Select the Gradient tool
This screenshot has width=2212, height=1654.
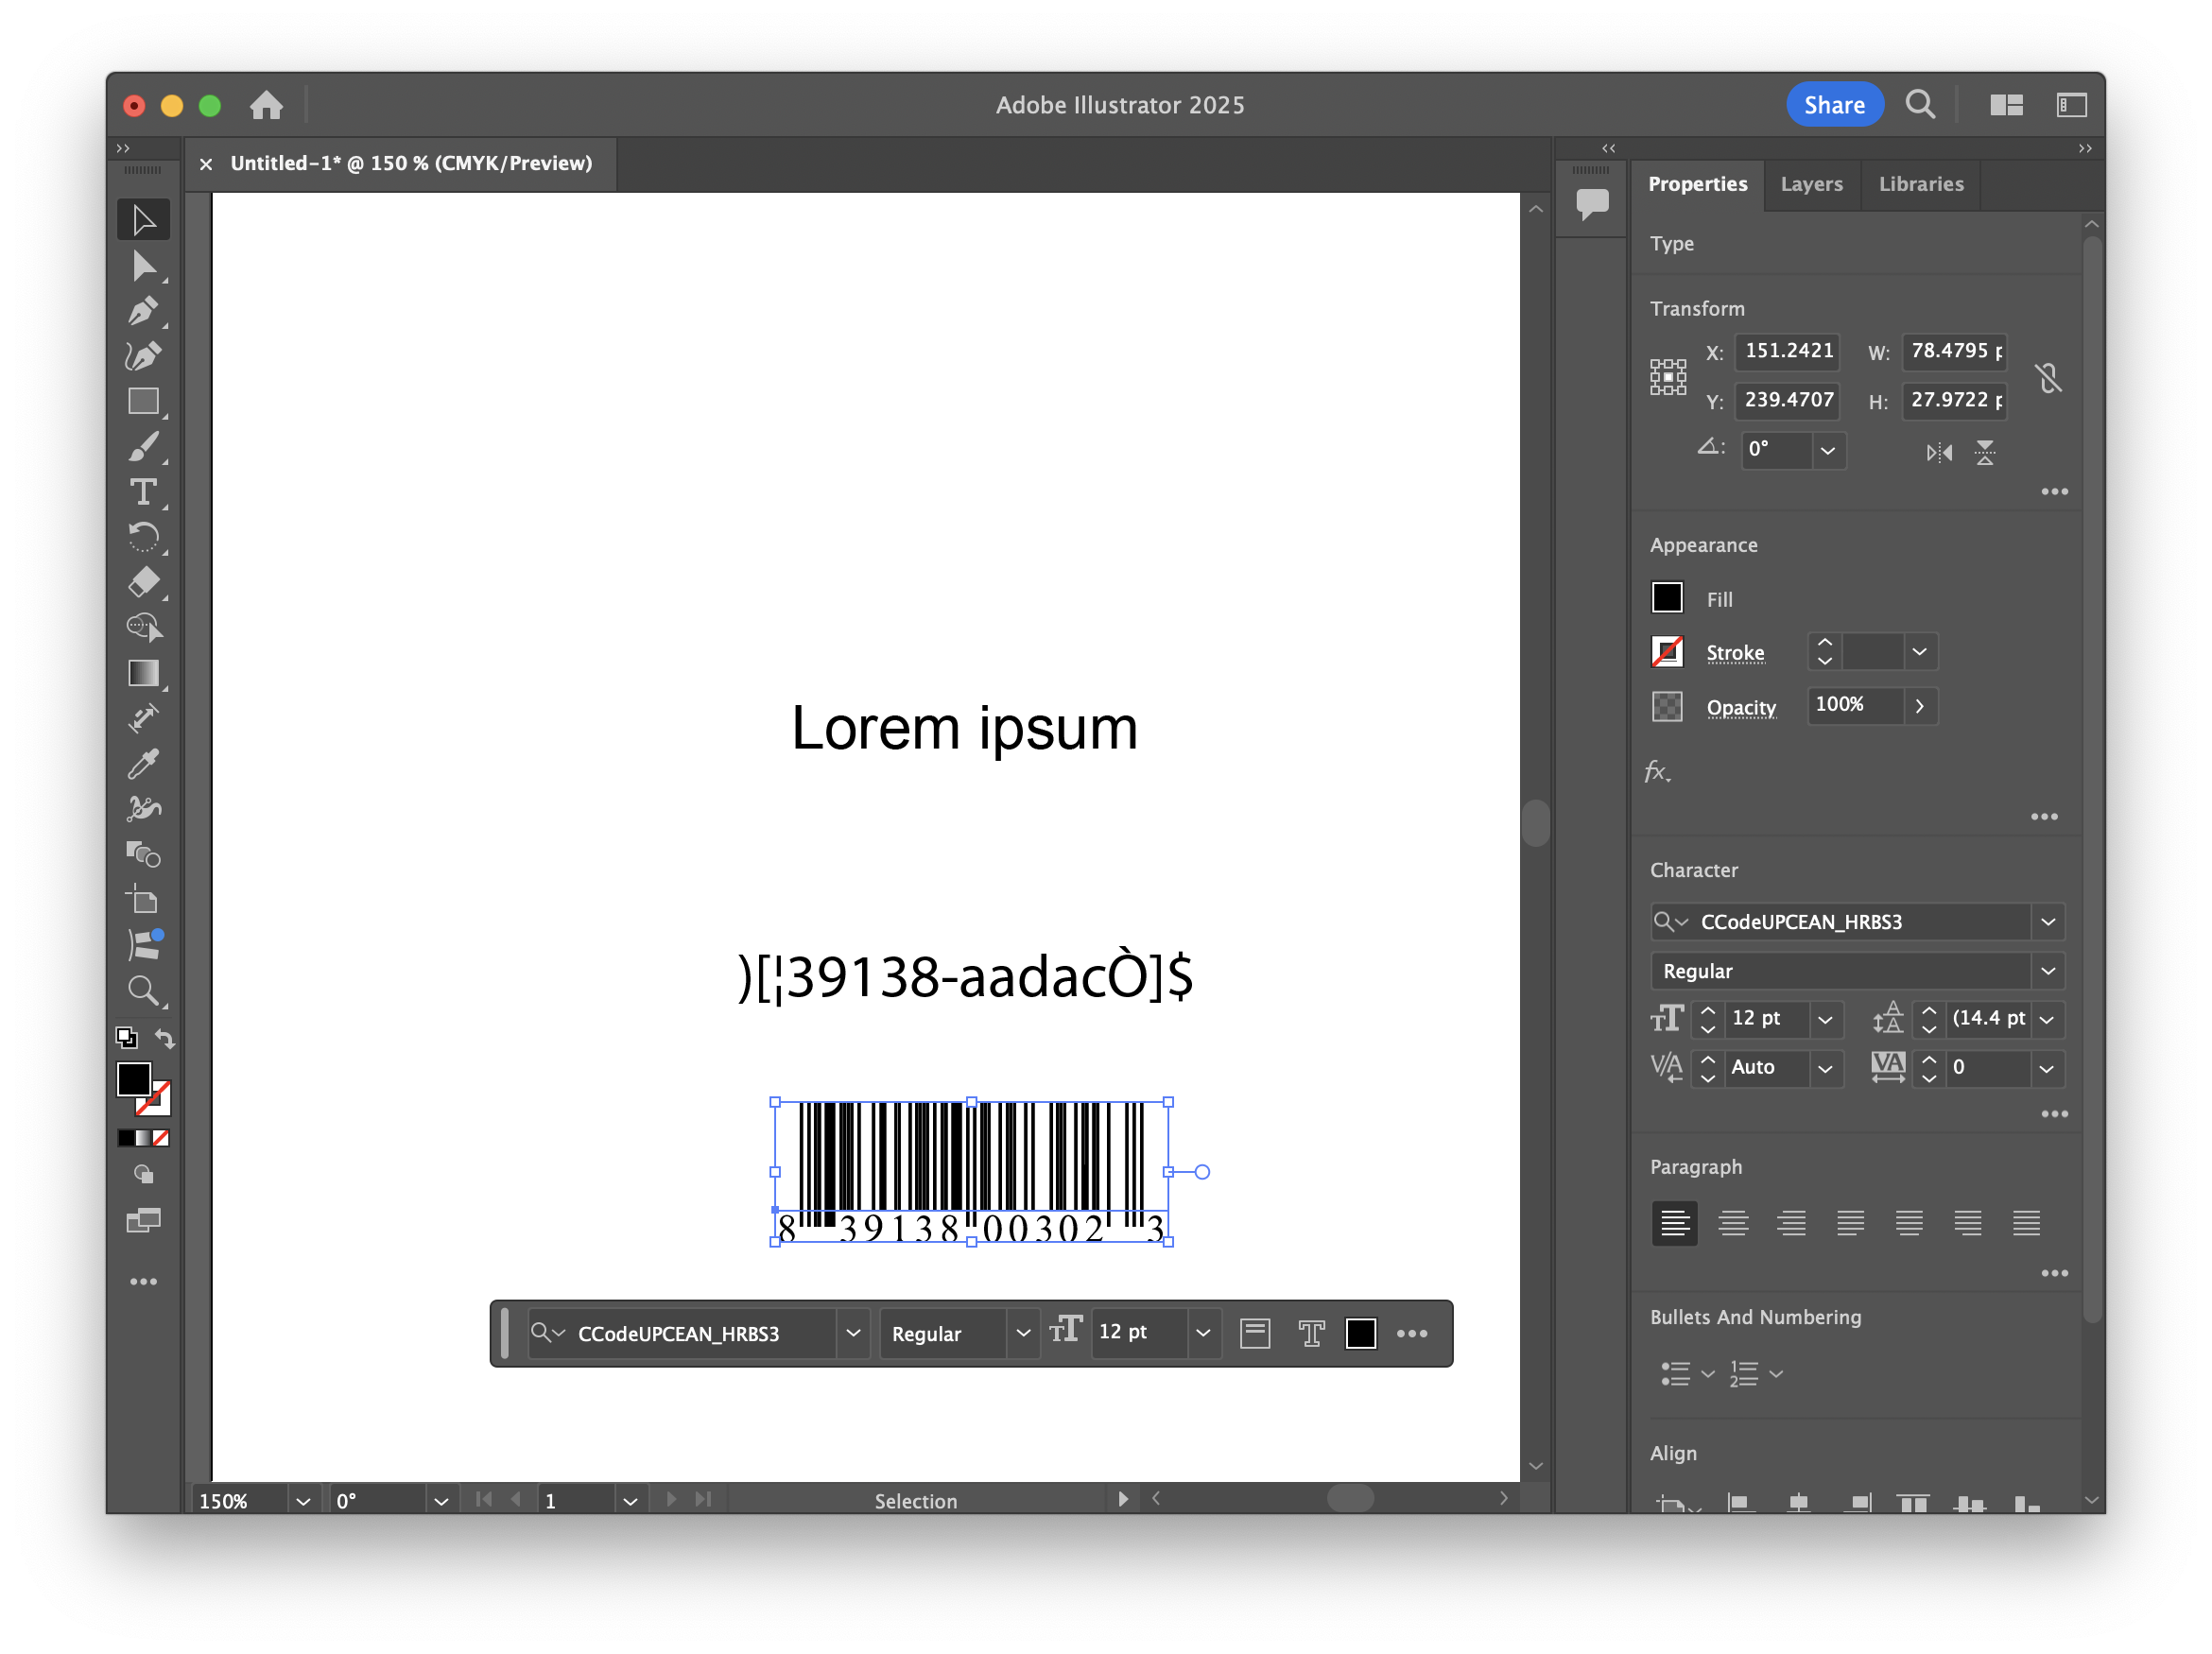[143, 673]
